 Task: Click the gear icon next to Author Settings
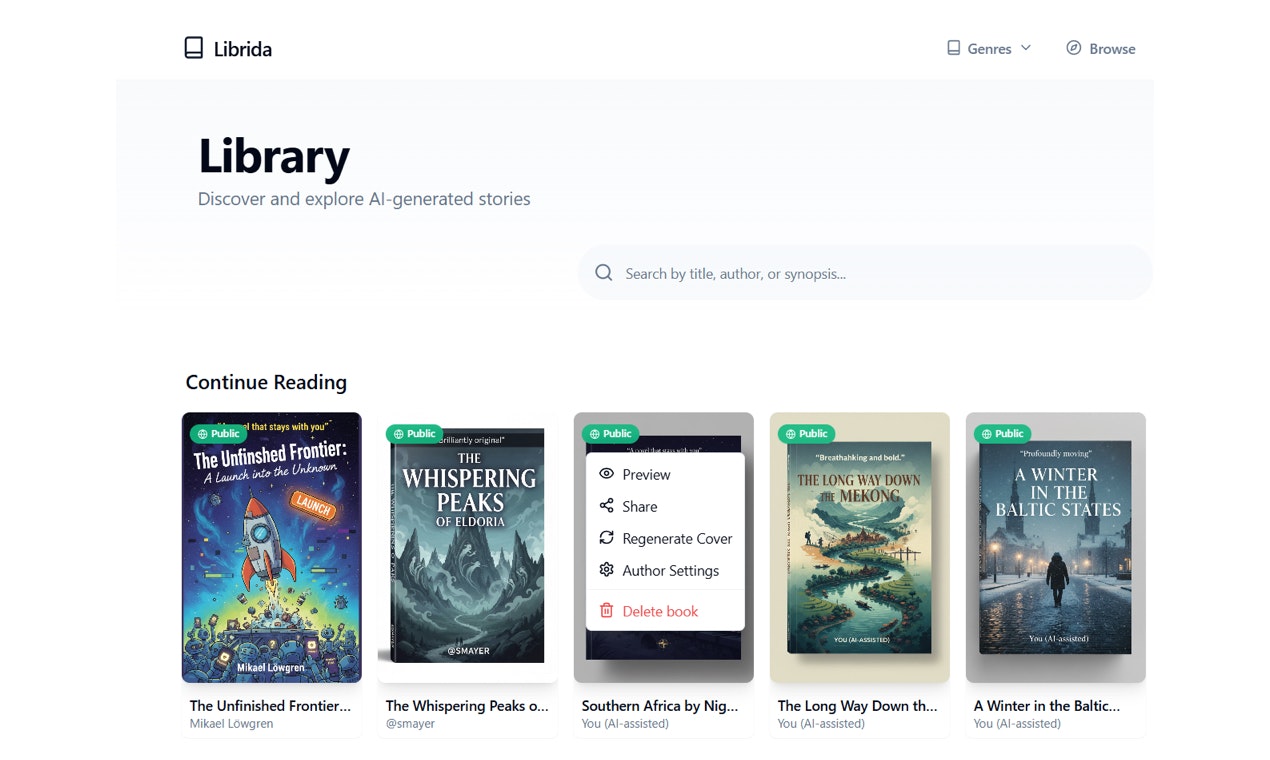point(607,570)
